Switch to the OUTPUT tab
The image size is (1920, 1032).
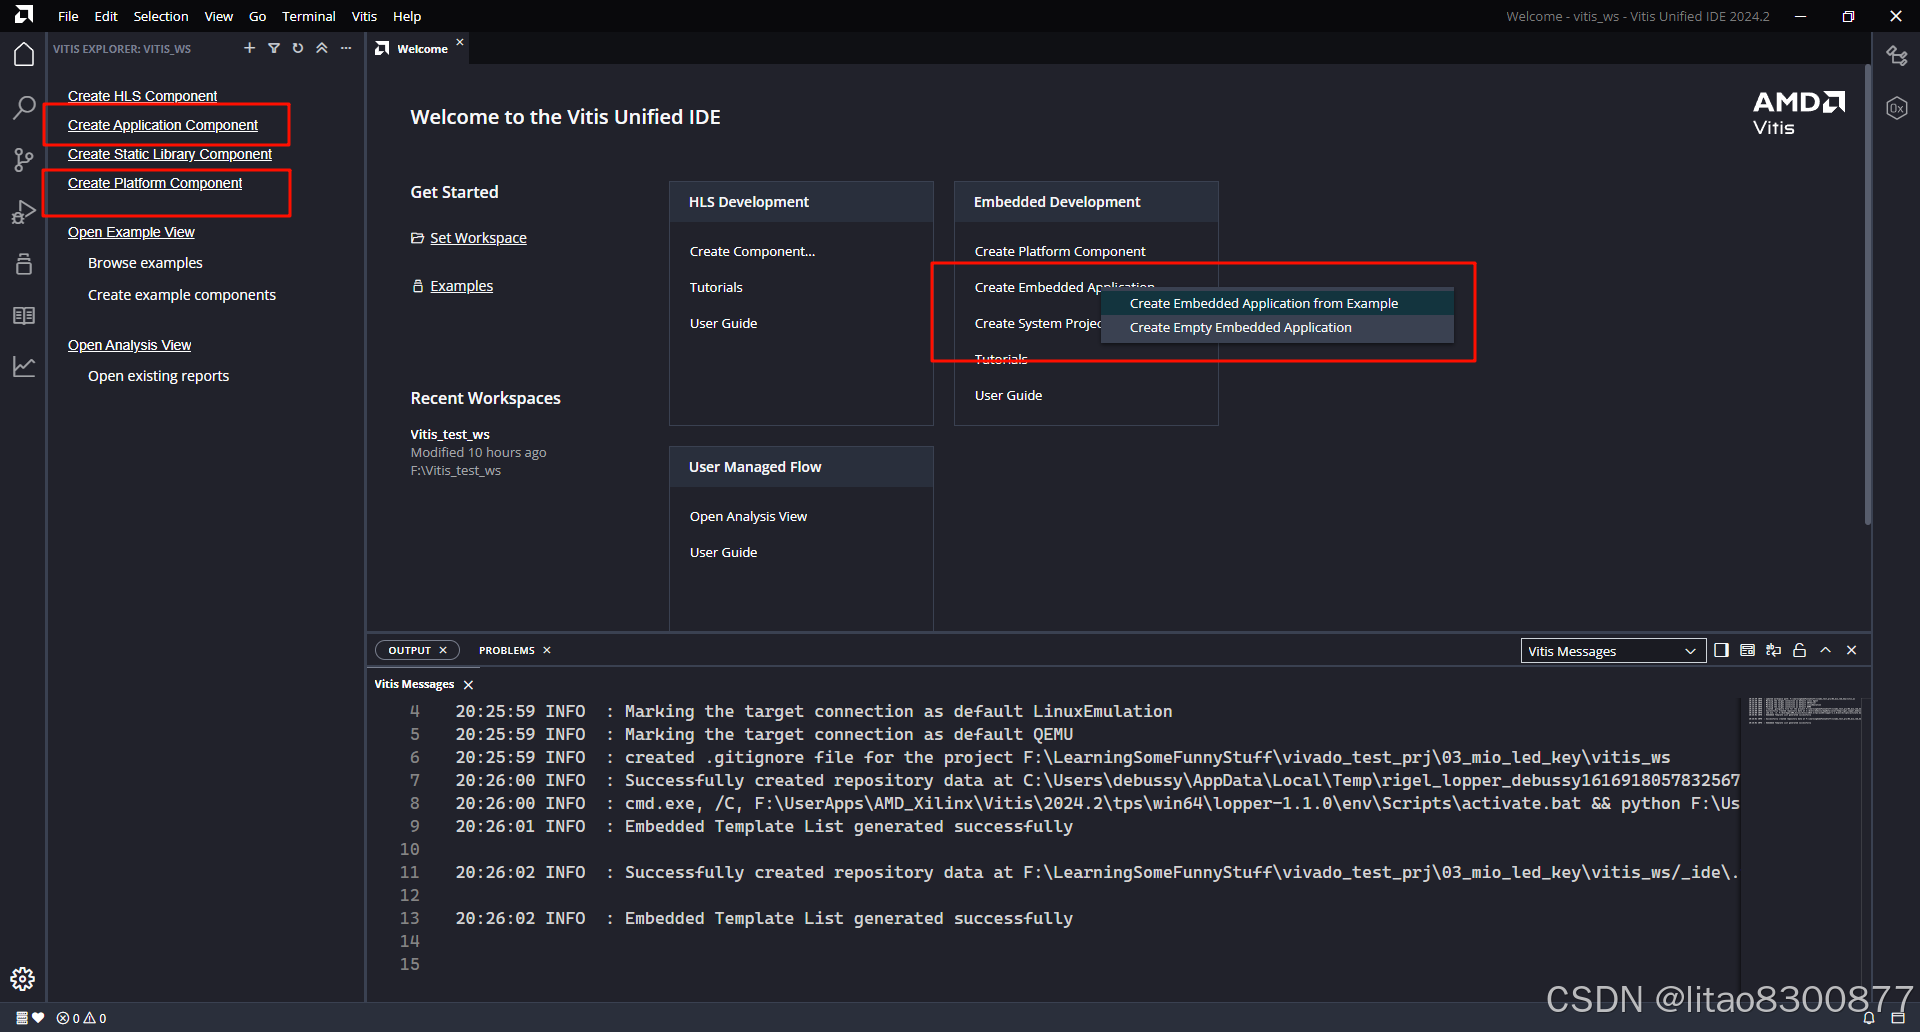[409, 650]
